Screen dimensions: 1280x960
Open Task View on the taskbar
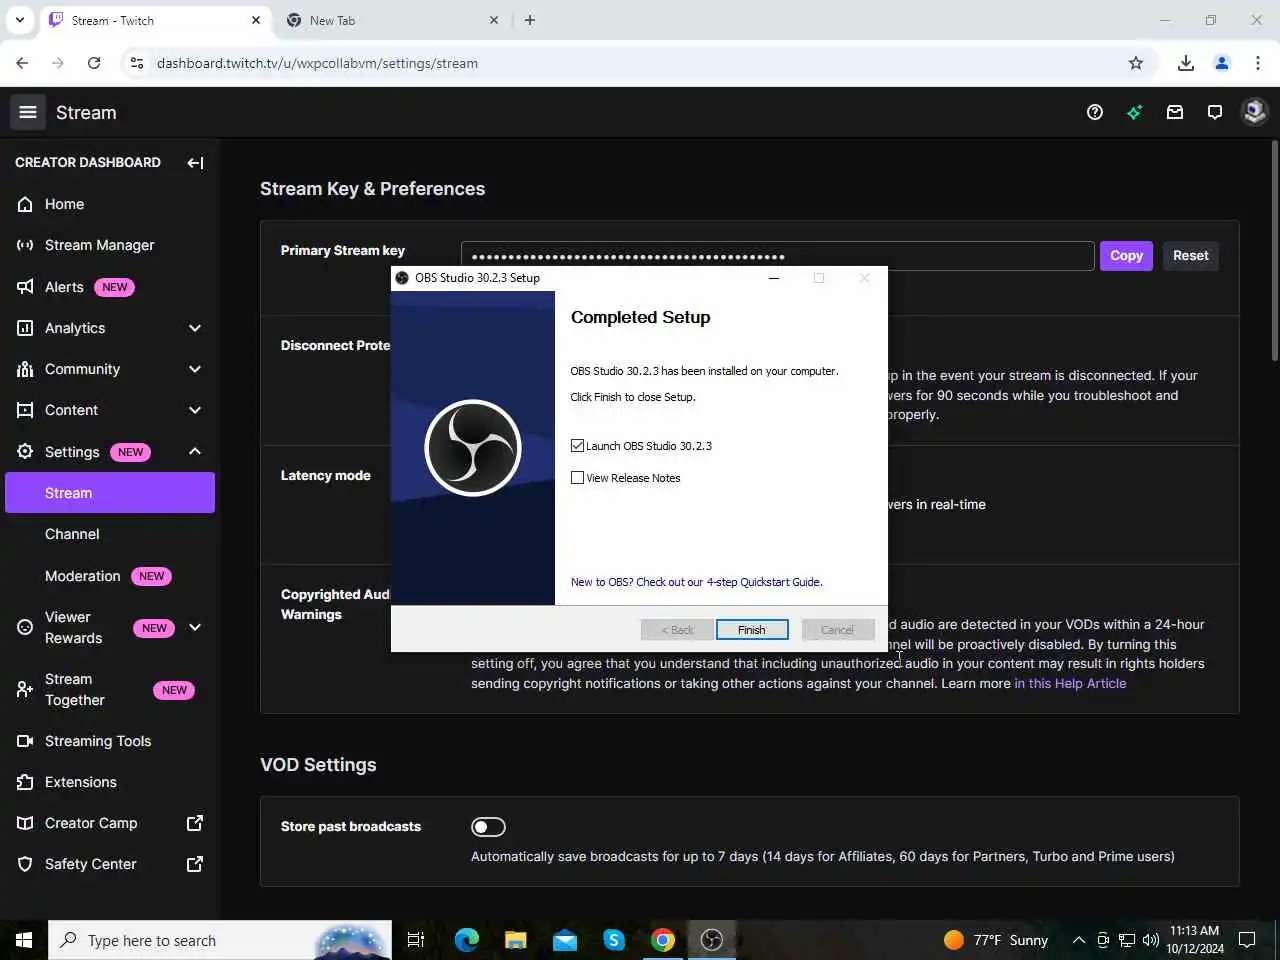point(416,940)
